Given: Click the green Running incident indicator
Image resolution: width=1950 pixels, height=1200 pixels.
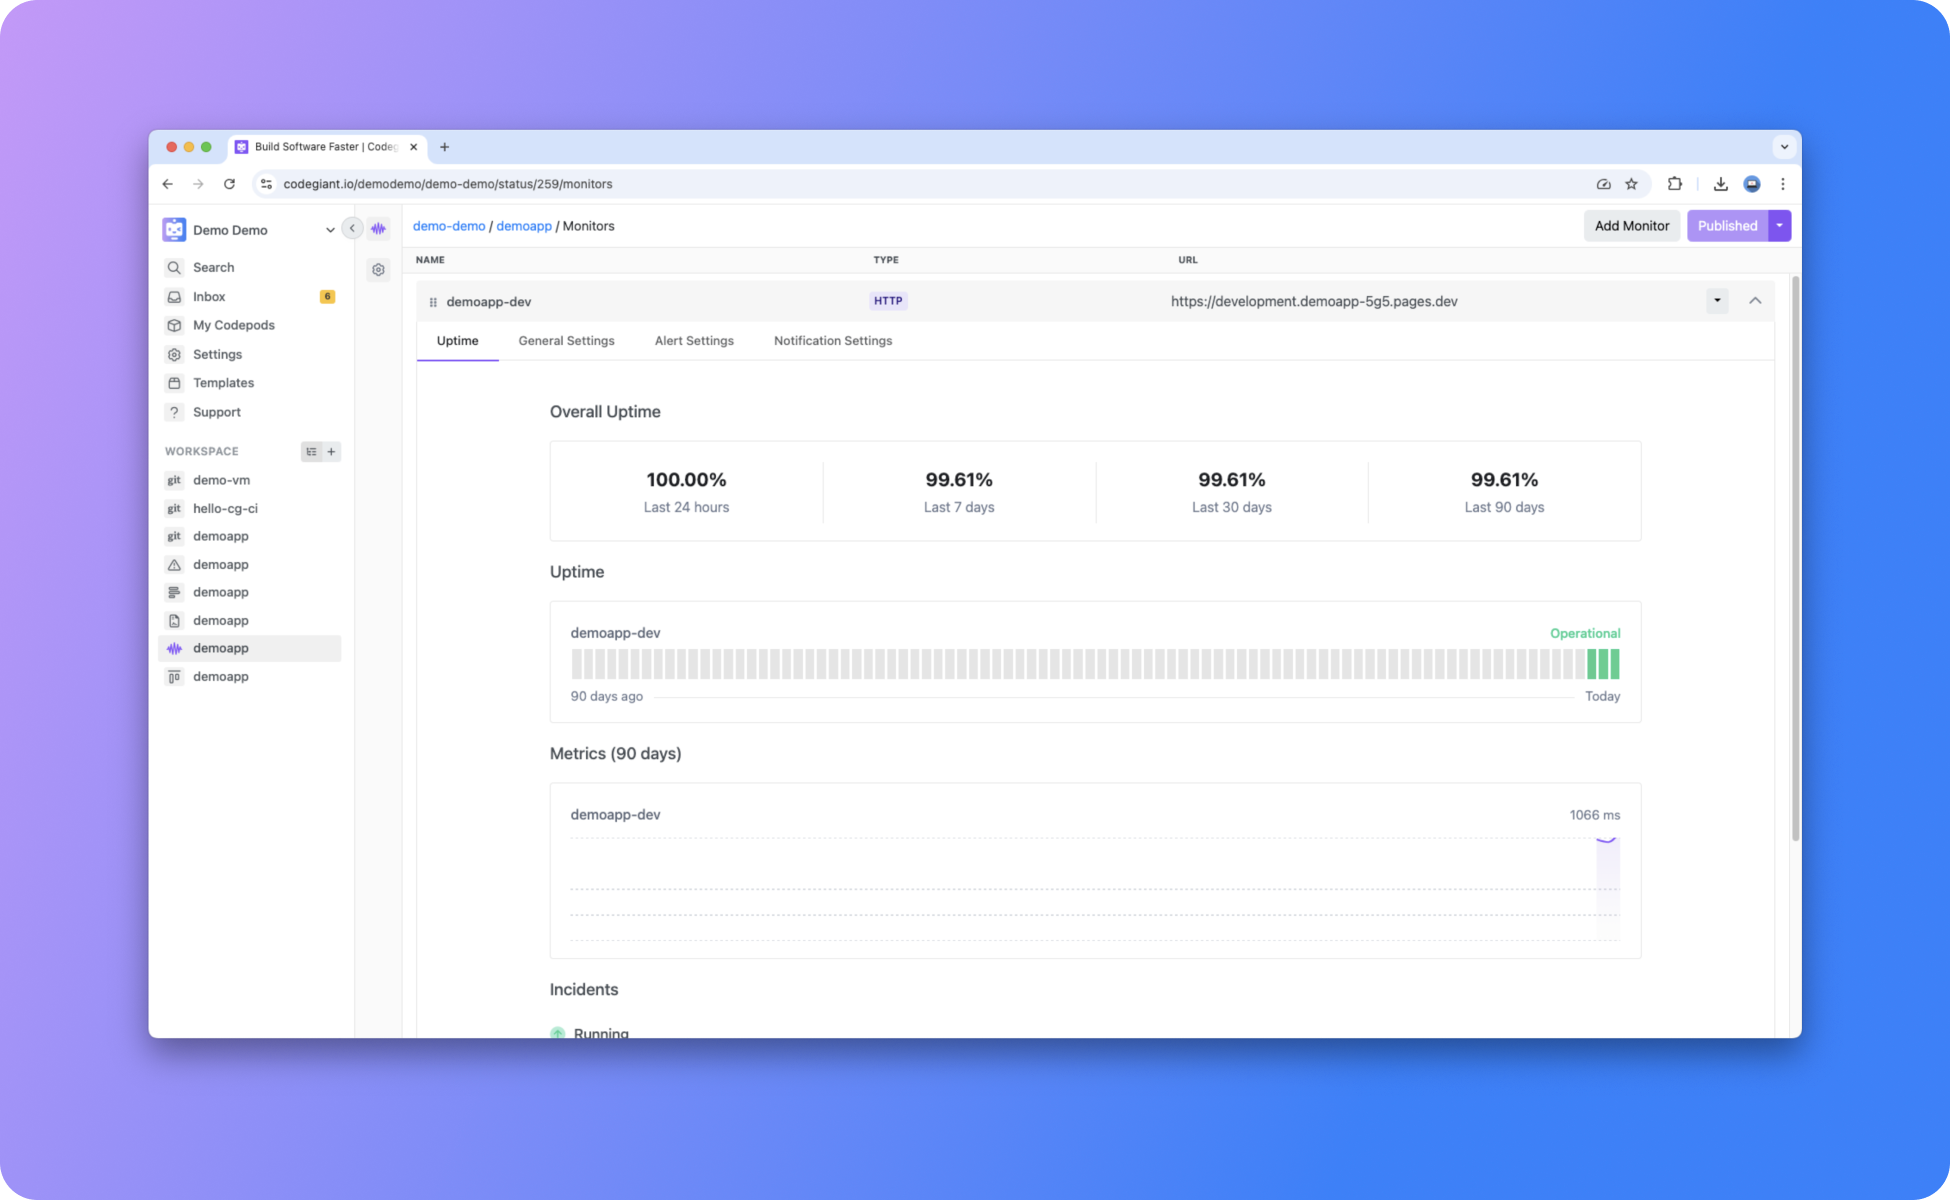Looking at the screenshot, I should pos(558,1033).
